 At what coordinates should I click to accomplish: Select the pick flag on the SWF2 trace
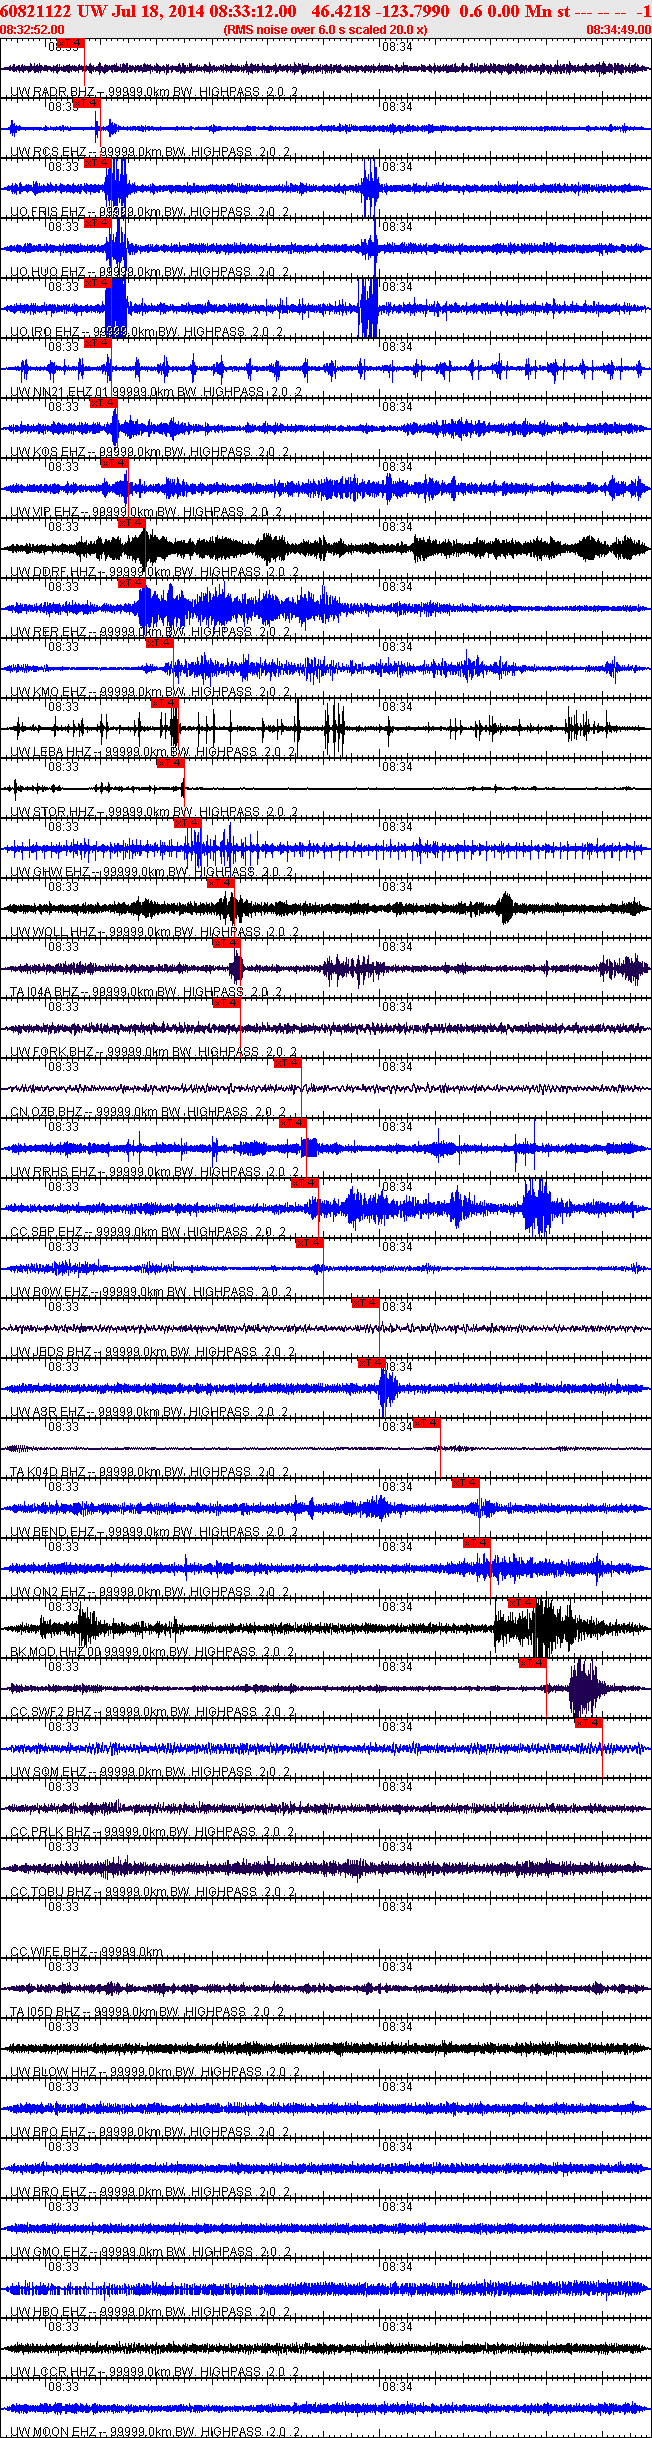(x=533, y=1663)
